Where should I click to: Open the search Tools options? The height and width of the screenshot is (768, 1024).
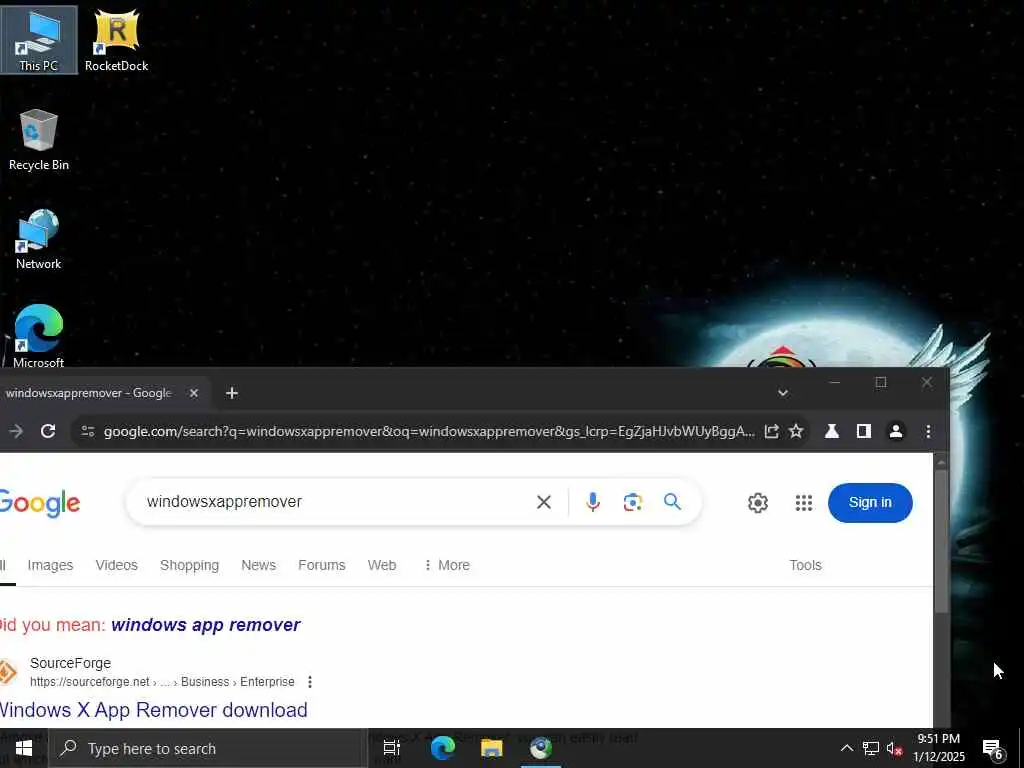[x=805, y=565]
